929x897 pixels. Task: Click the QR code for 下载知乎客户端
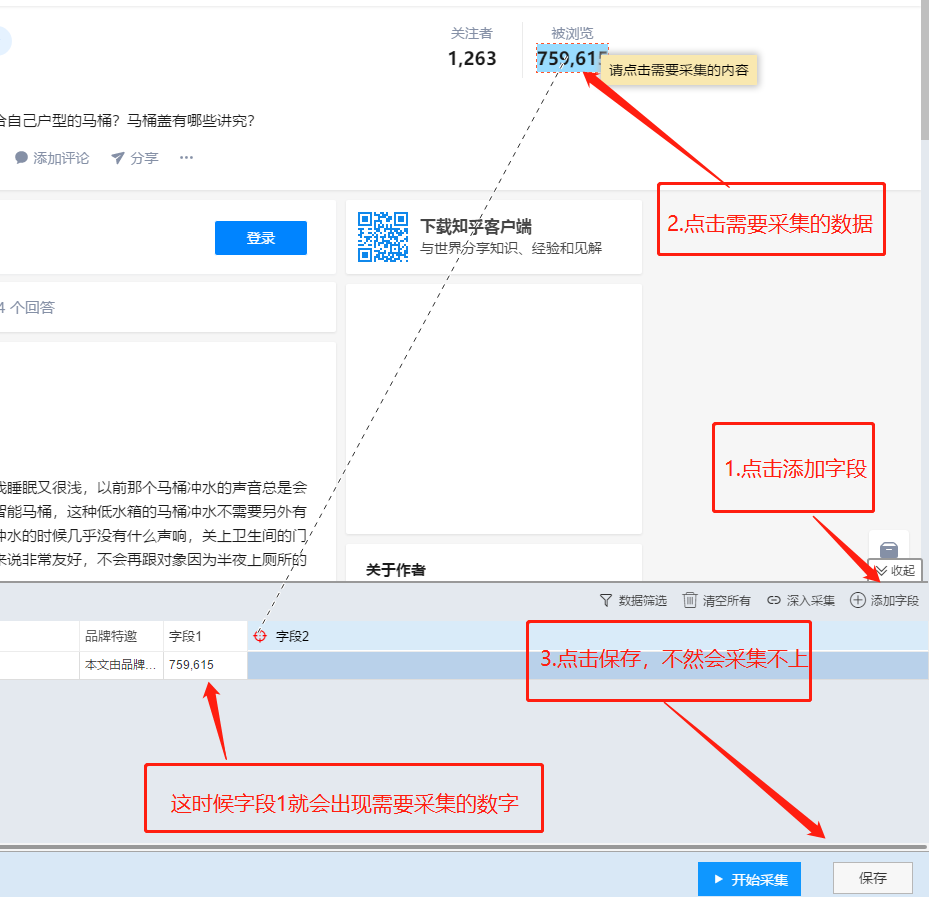tap(383, 237)
